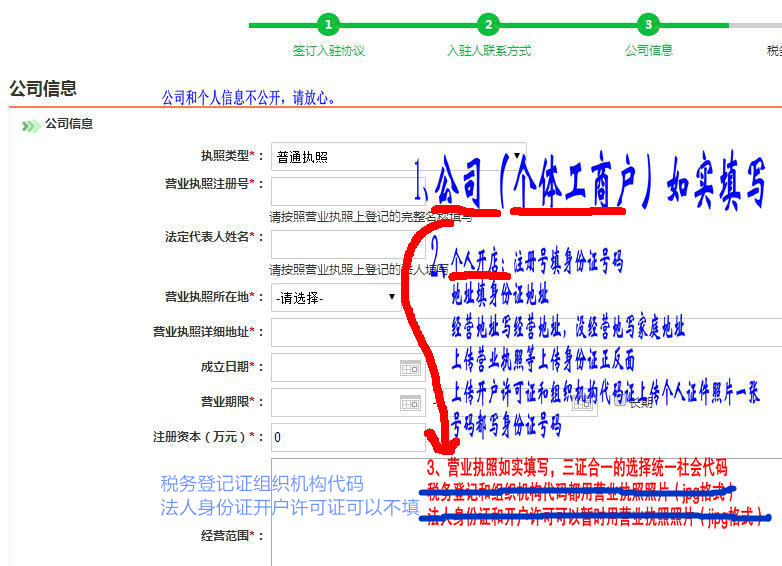Click the step 1 circle in progress bar
Image resolution: width=782 pixels, height=566 pixels.
328,25
